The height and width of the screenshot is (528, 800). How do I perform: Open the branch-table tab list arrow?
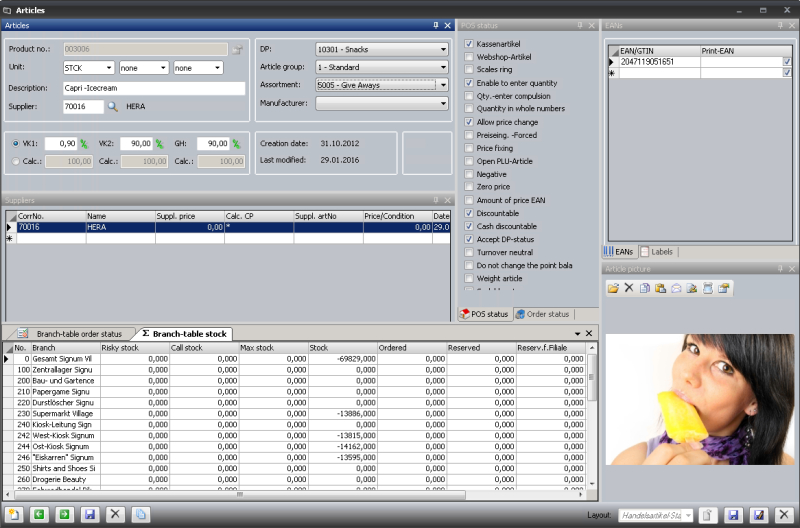(x=578, y=334)
